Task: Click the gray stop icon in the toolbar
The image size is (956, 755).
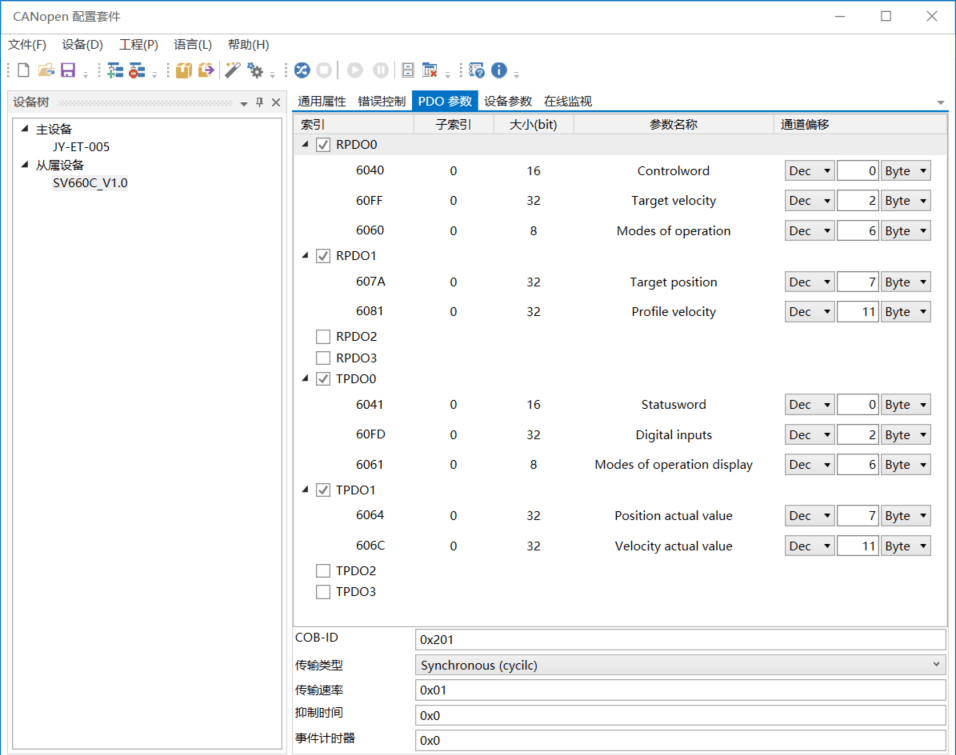Action: (324, 70)
